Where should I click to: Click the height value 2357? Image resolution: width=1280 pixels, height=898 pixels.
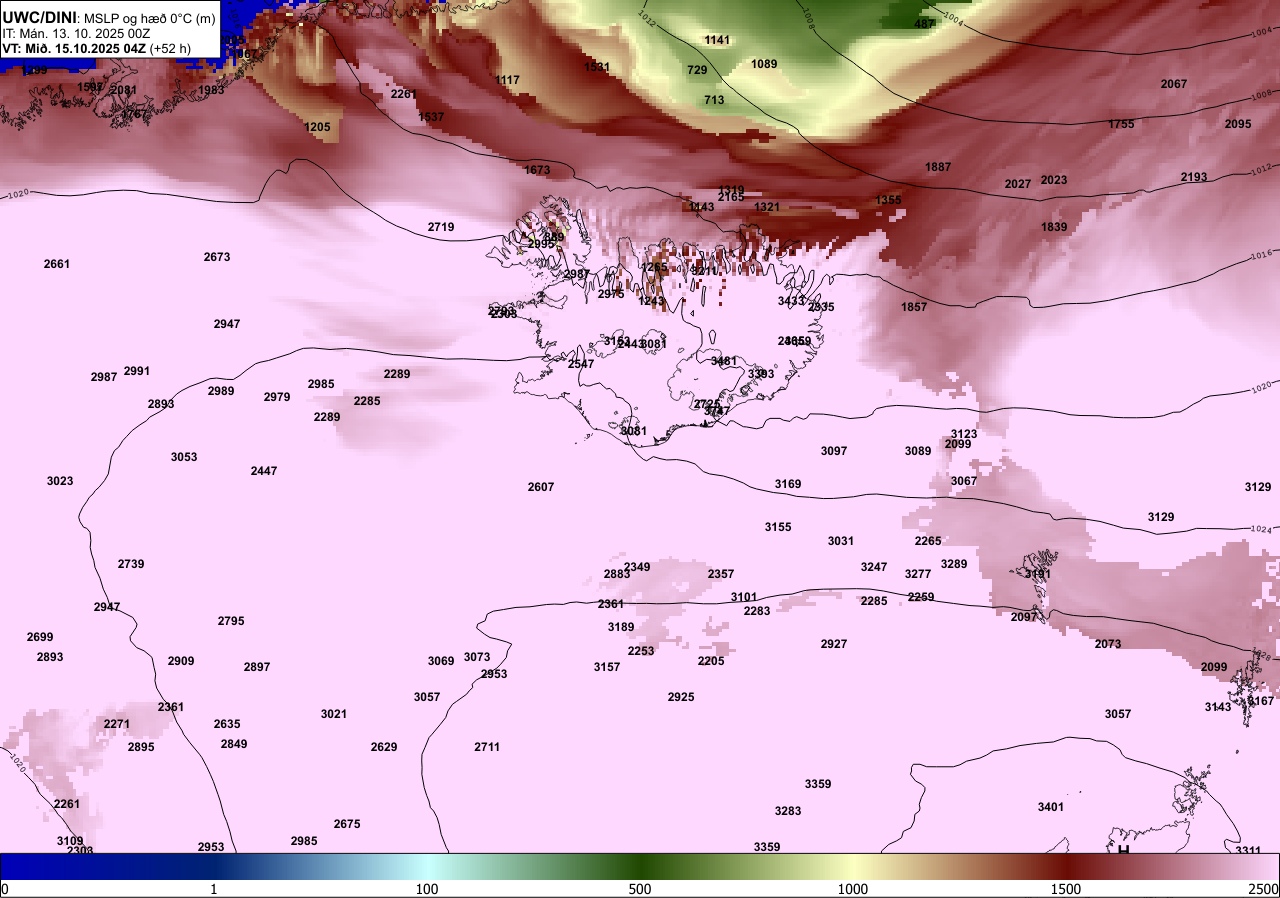721,574
